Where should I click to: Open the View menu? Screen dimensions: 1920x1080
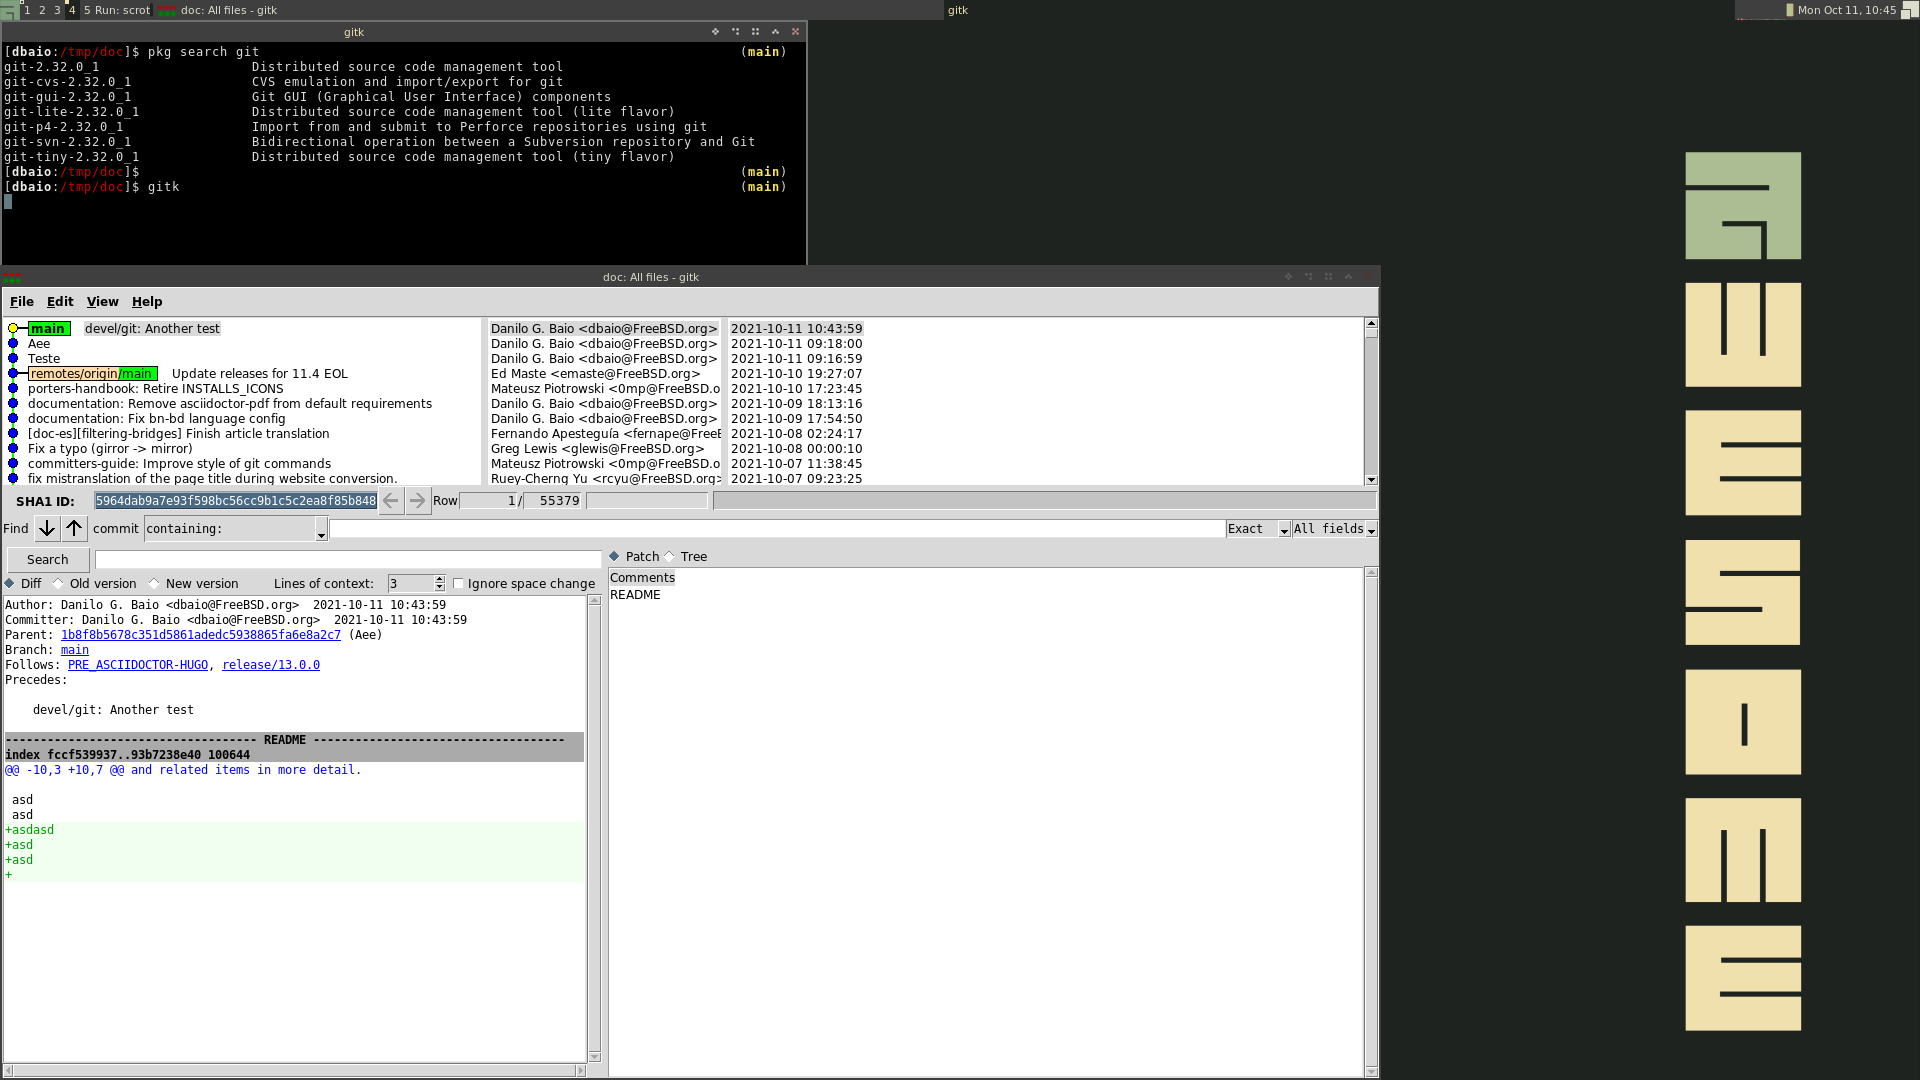tap(102, 302)
